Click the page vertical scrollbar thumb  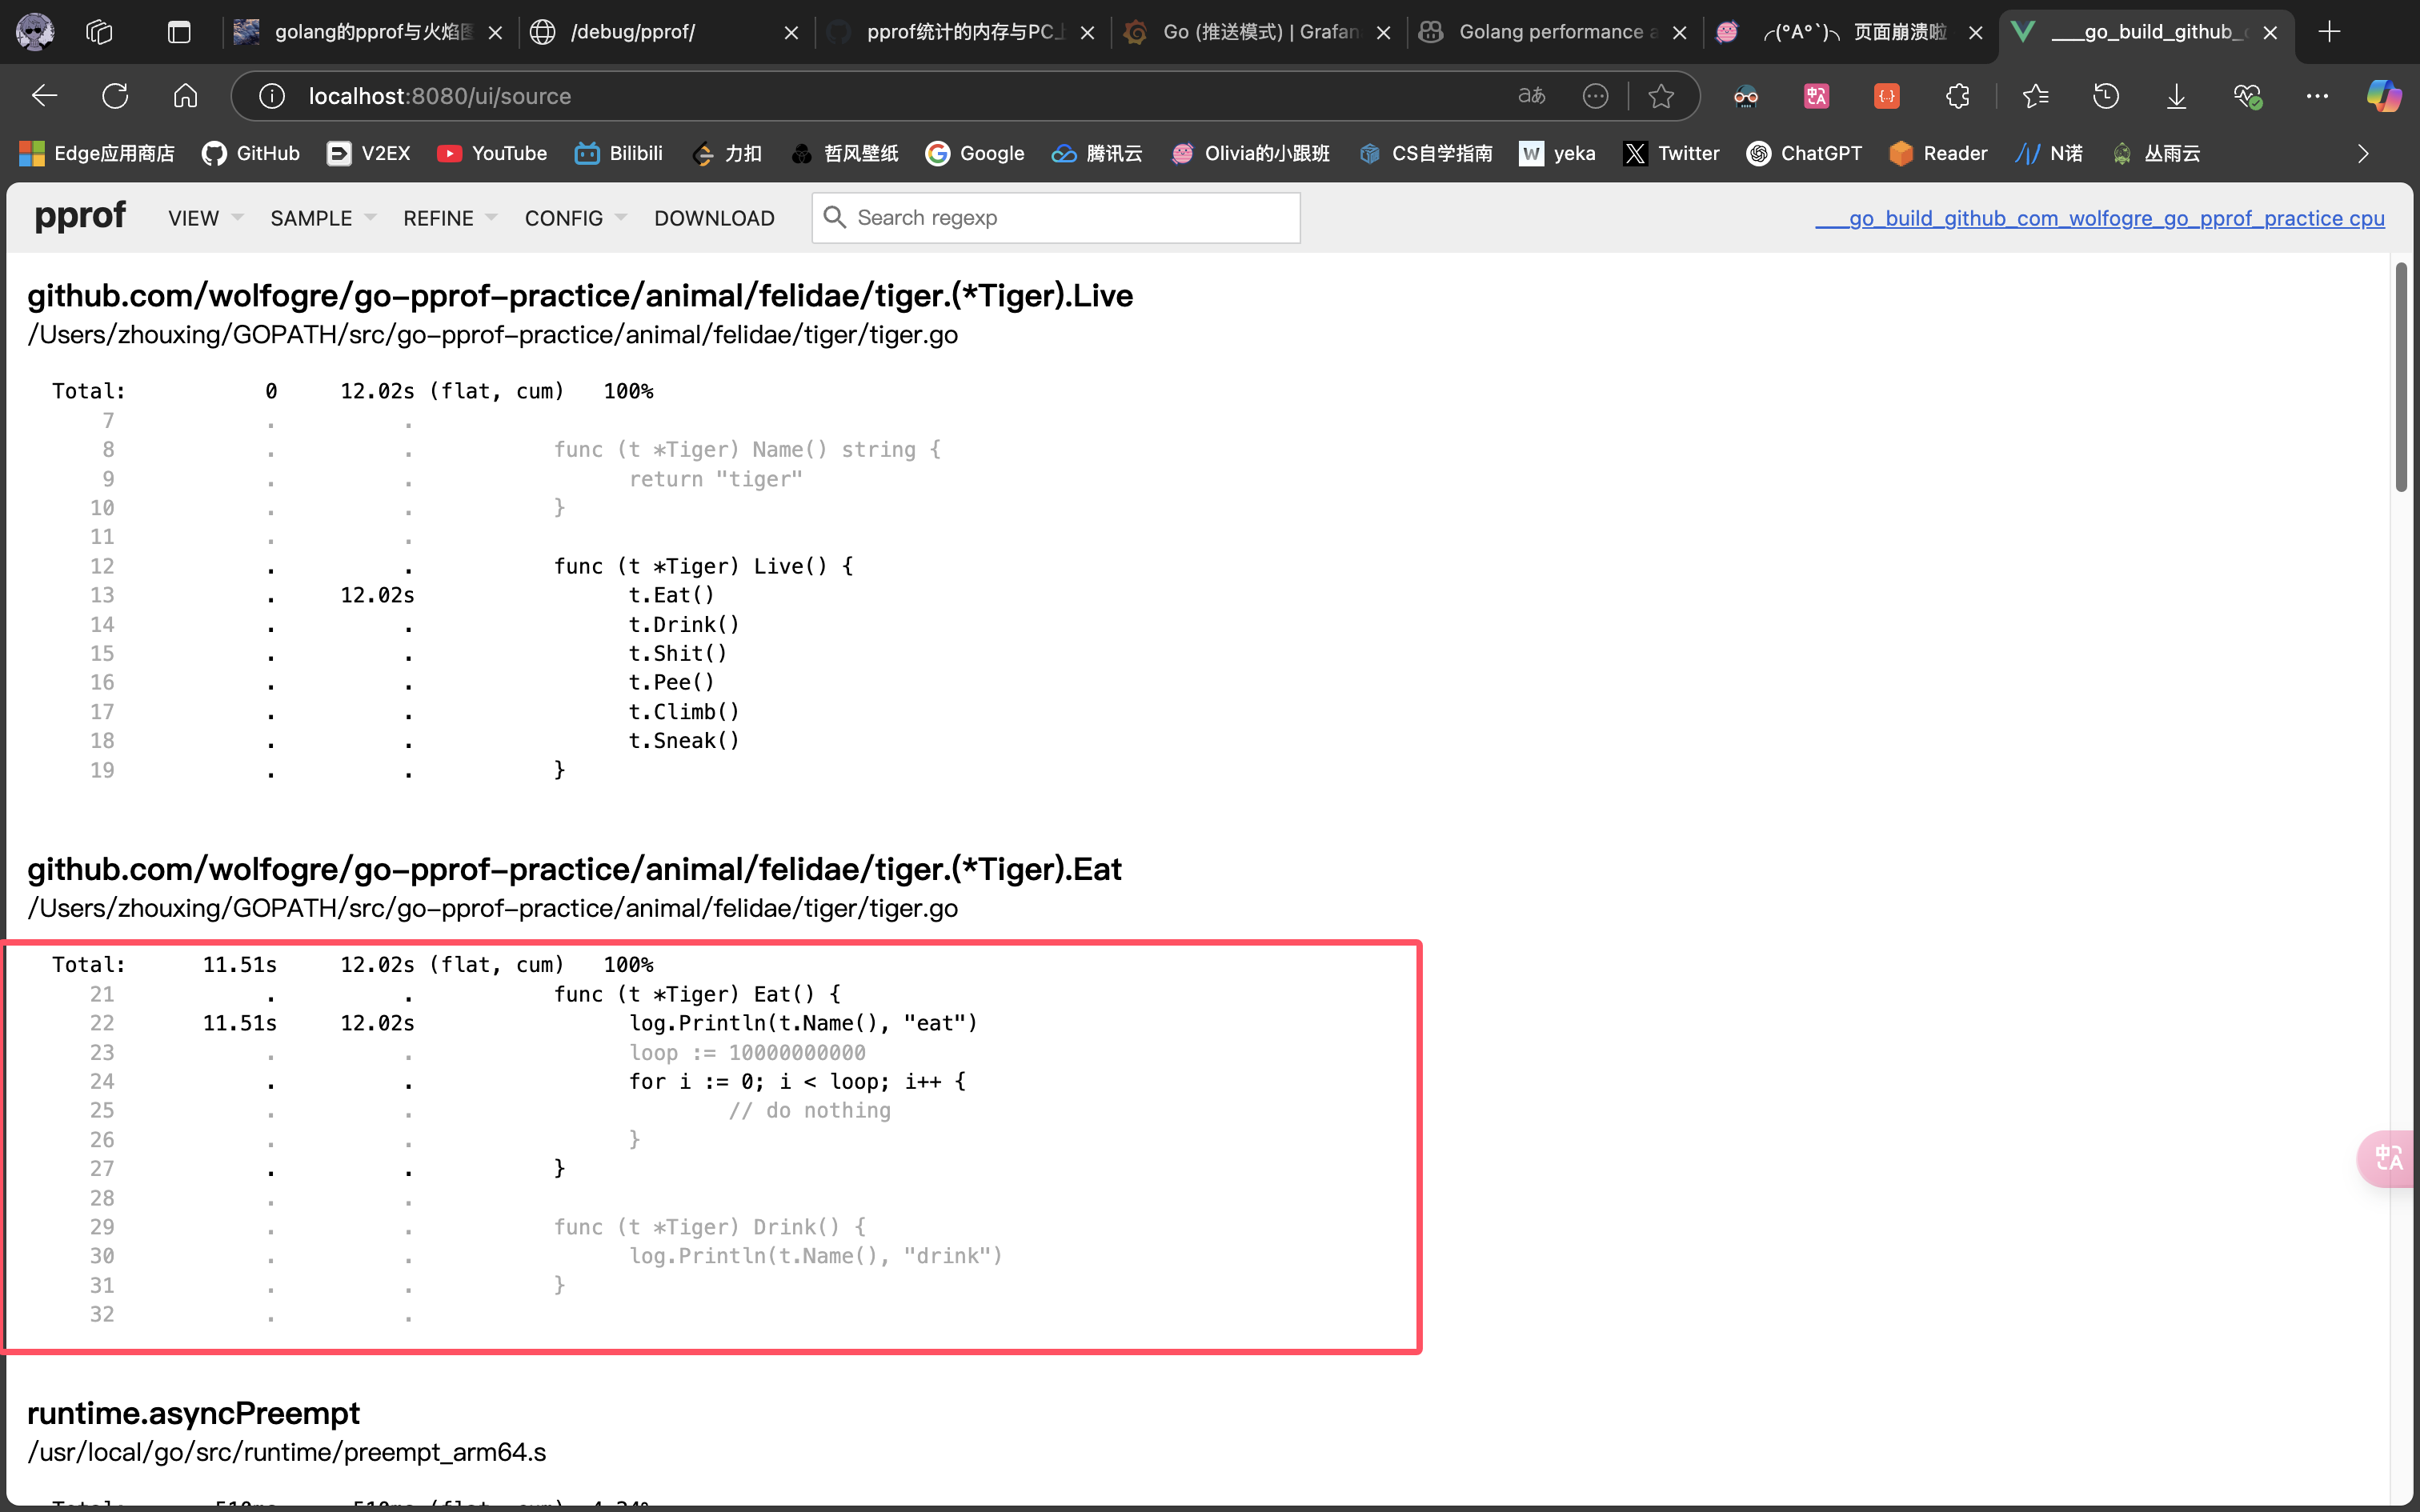2401,378
